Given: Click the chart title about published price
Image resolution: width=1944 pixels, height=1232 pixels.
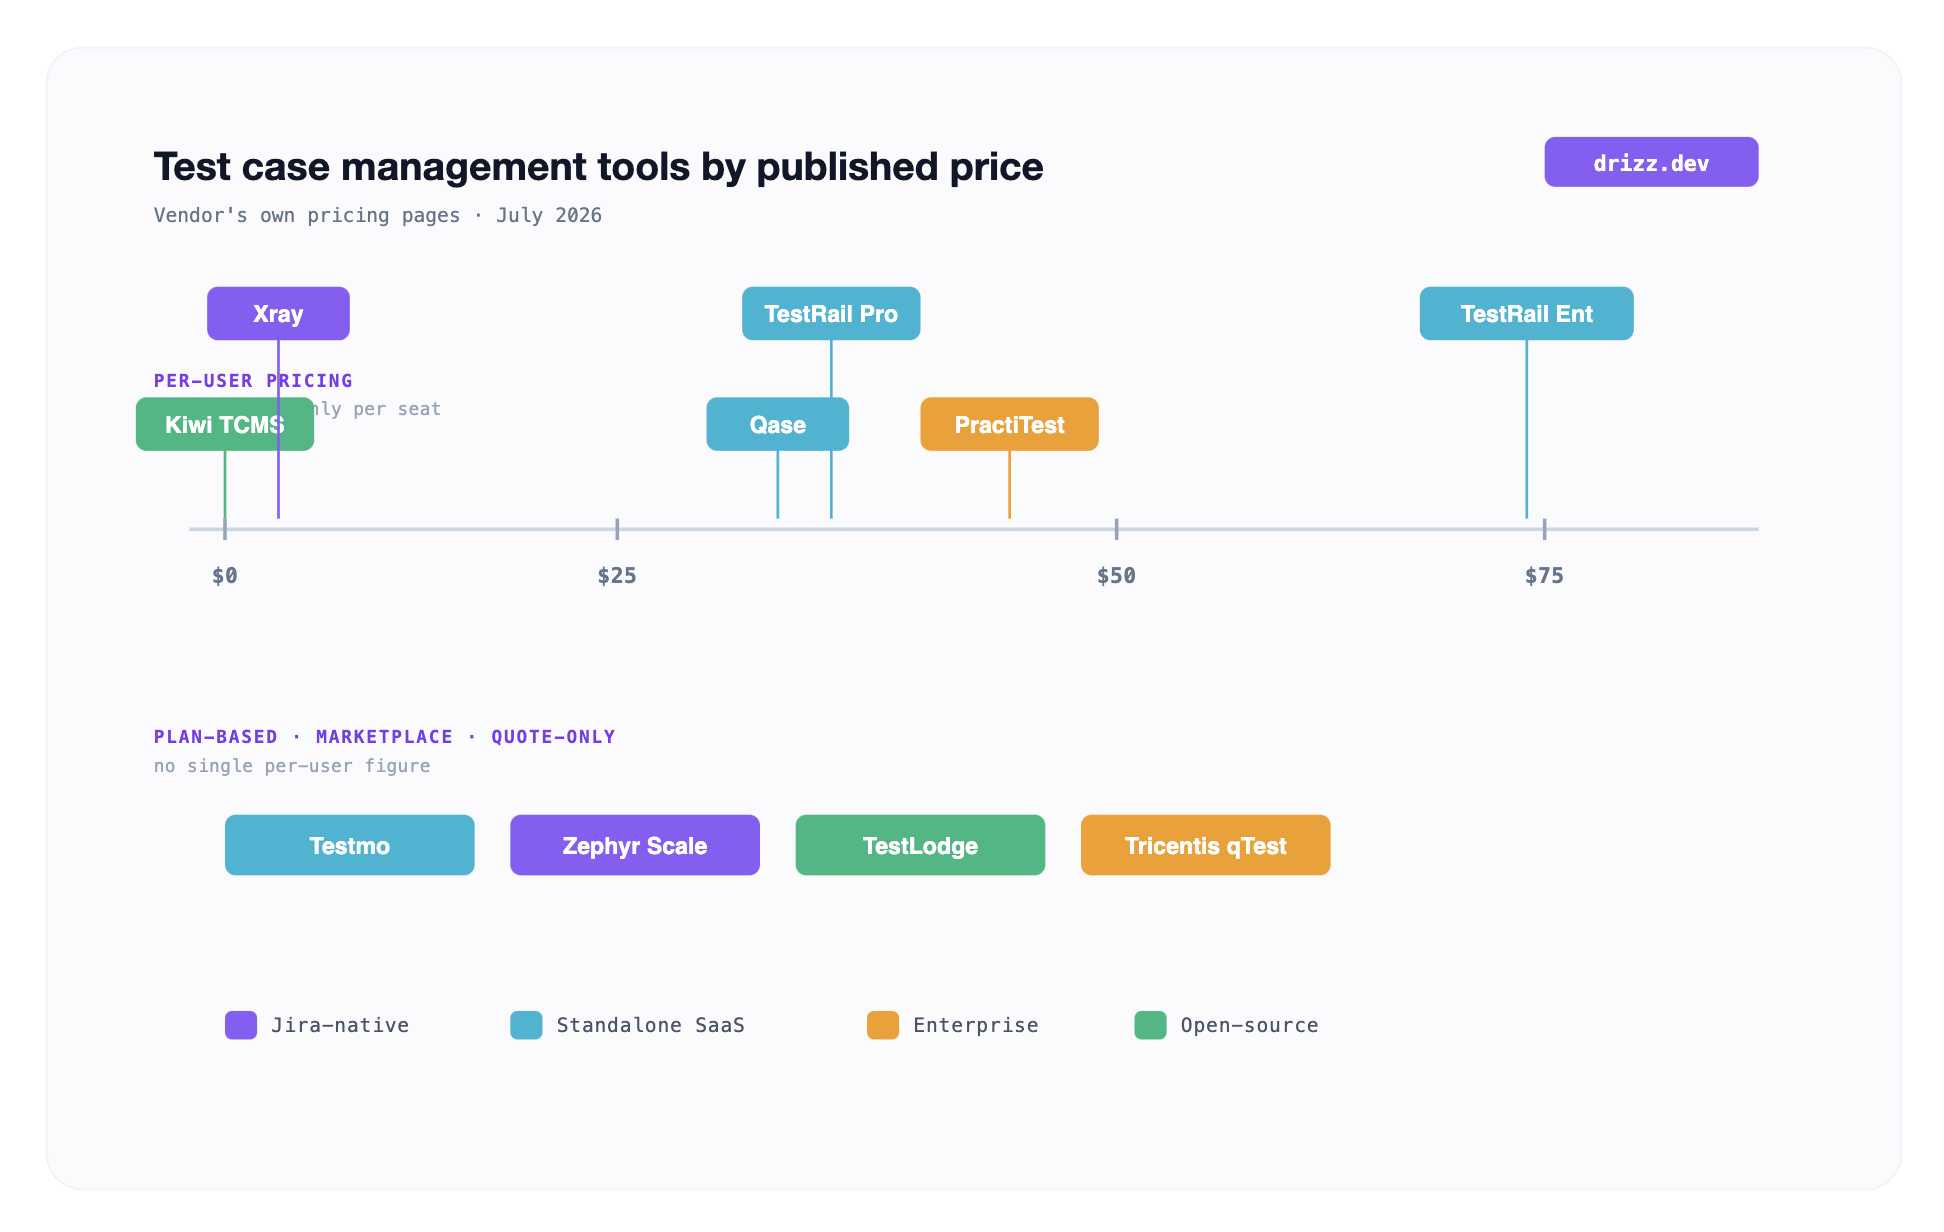Looking at the screenshot, I should tap(598, 167).
